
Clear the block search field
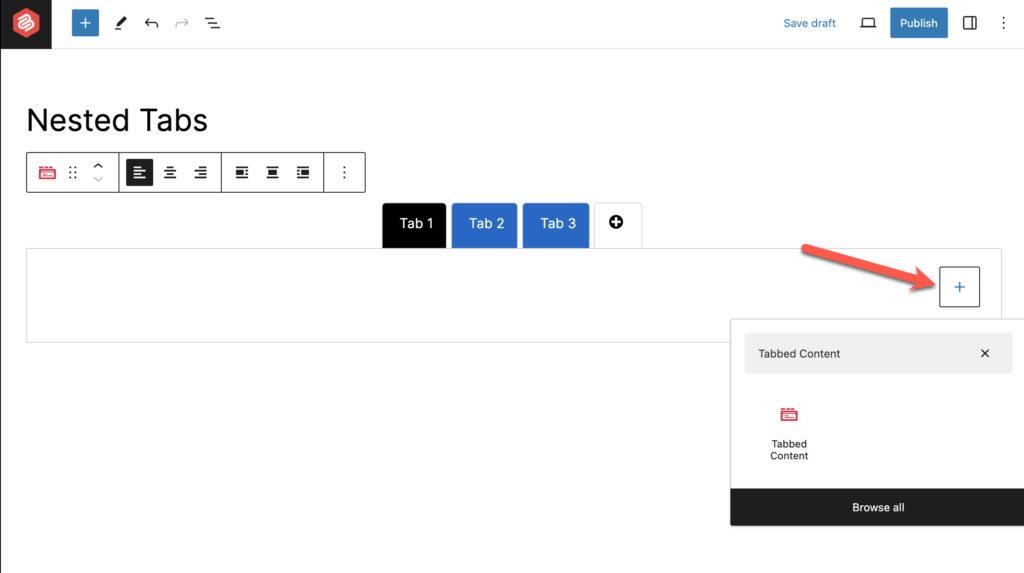click(x=985, y=353)
